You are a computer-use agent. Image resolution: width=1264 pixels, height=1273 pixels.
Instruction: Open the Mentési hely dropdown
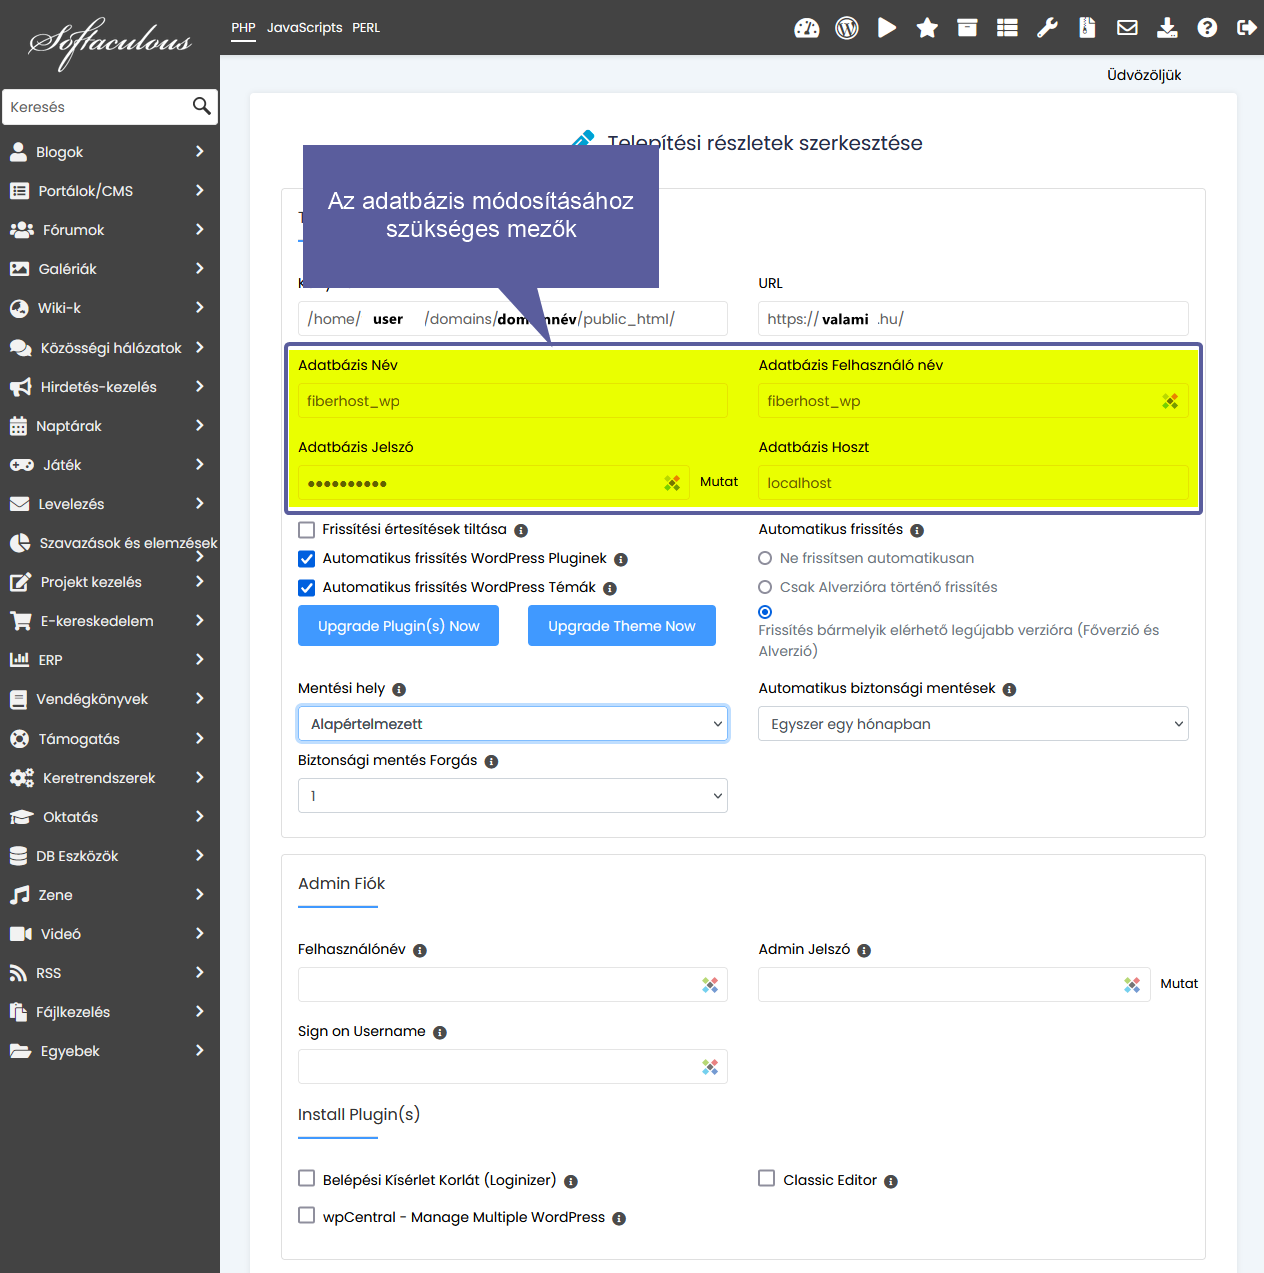click(513, 724)
